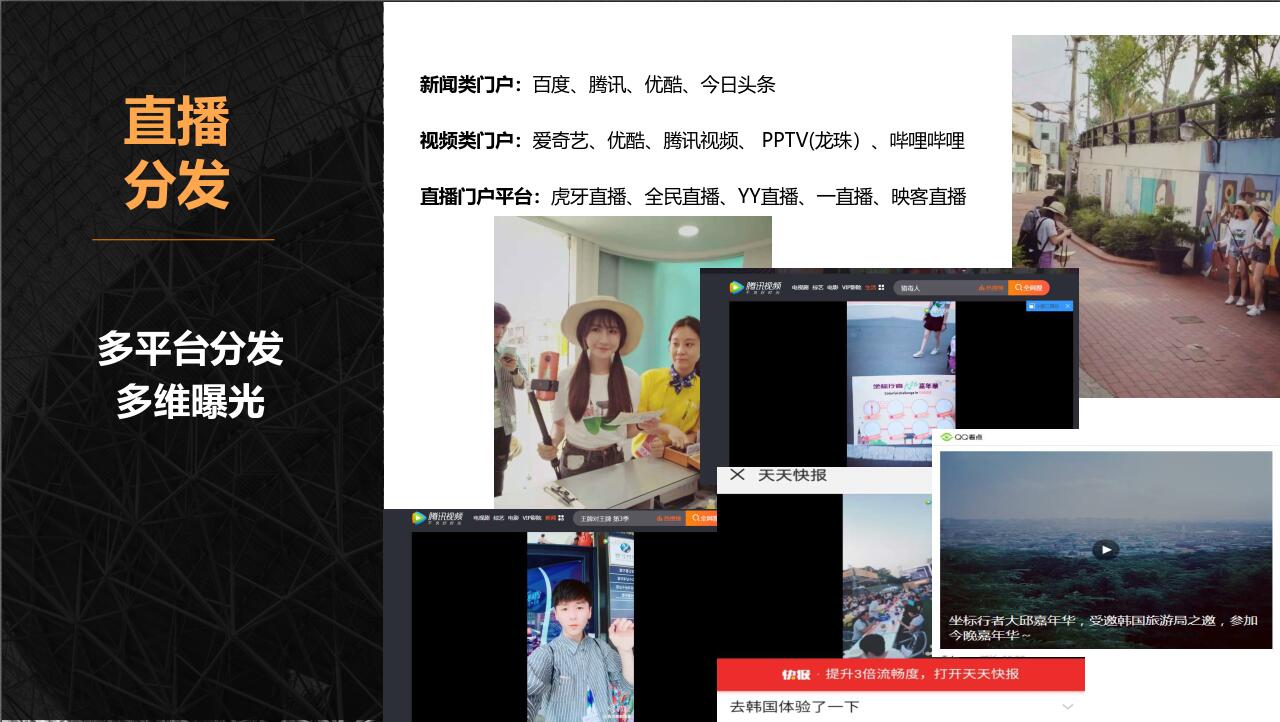This screenshot has height=722, width=1280.
Task: Click the 多维曝光 subtitle text
Action: point(190,401)
